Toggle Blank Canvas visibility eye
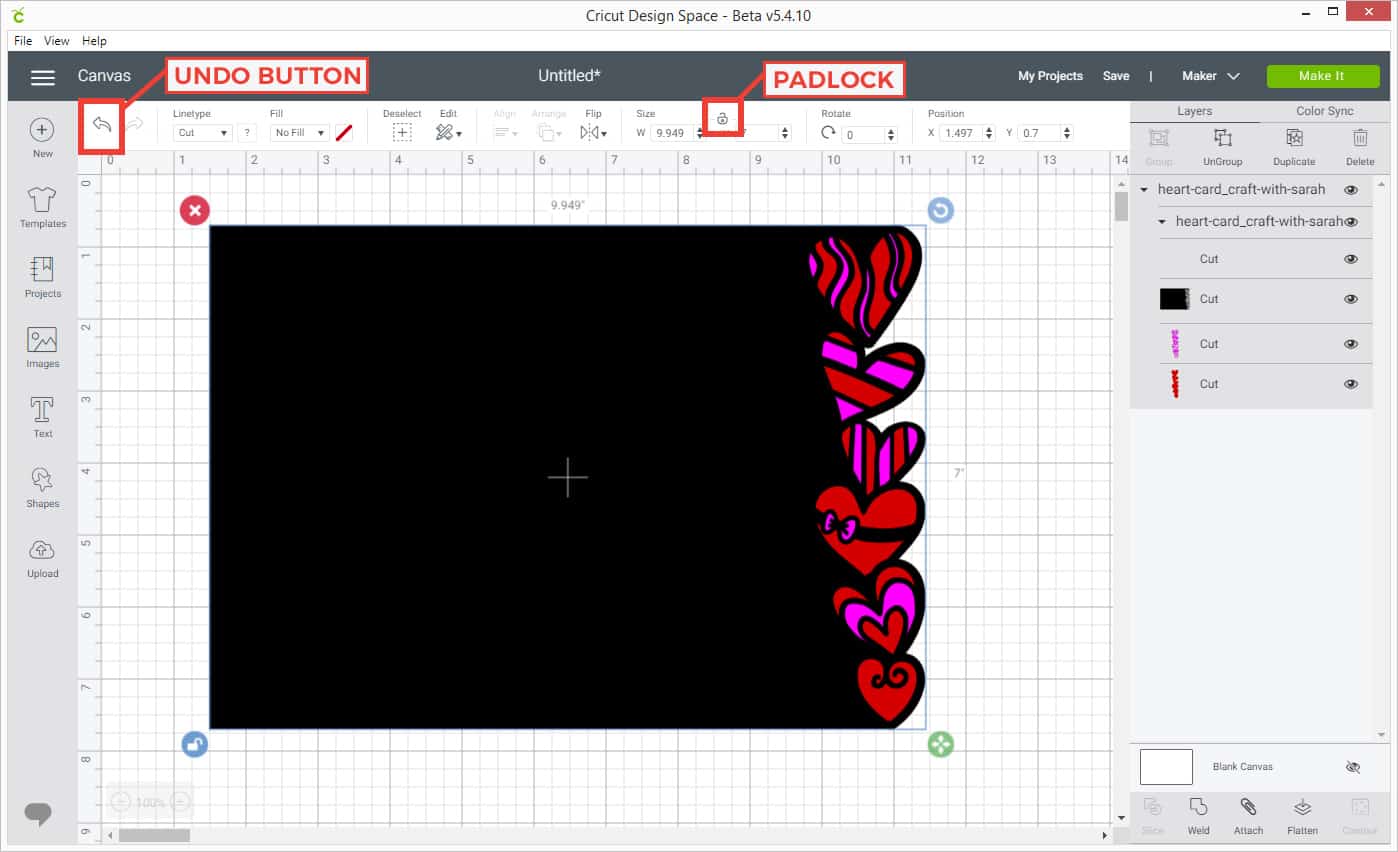This screenshot has height=852, width=1398. pos(1353,767)
